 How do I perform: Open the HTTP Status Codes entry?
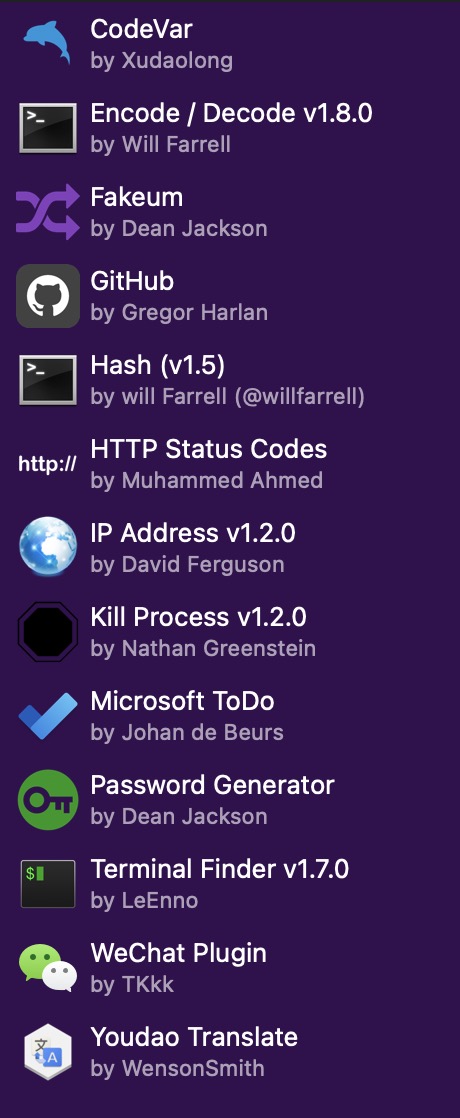(x=230, y=464)
